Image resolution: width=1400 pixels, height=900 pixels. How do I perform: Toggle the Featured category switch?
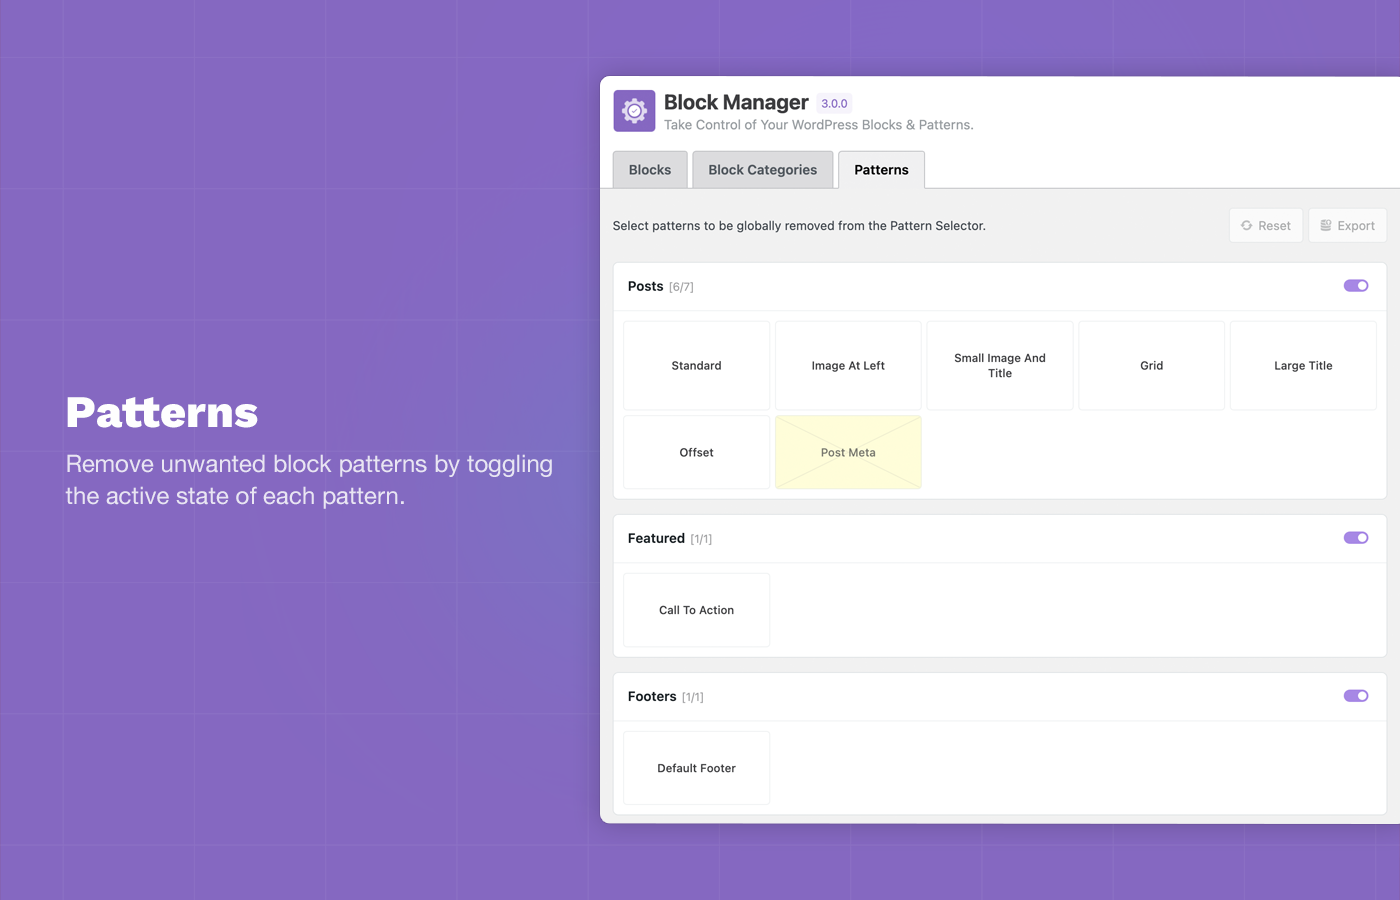[x=1356, y=538]
